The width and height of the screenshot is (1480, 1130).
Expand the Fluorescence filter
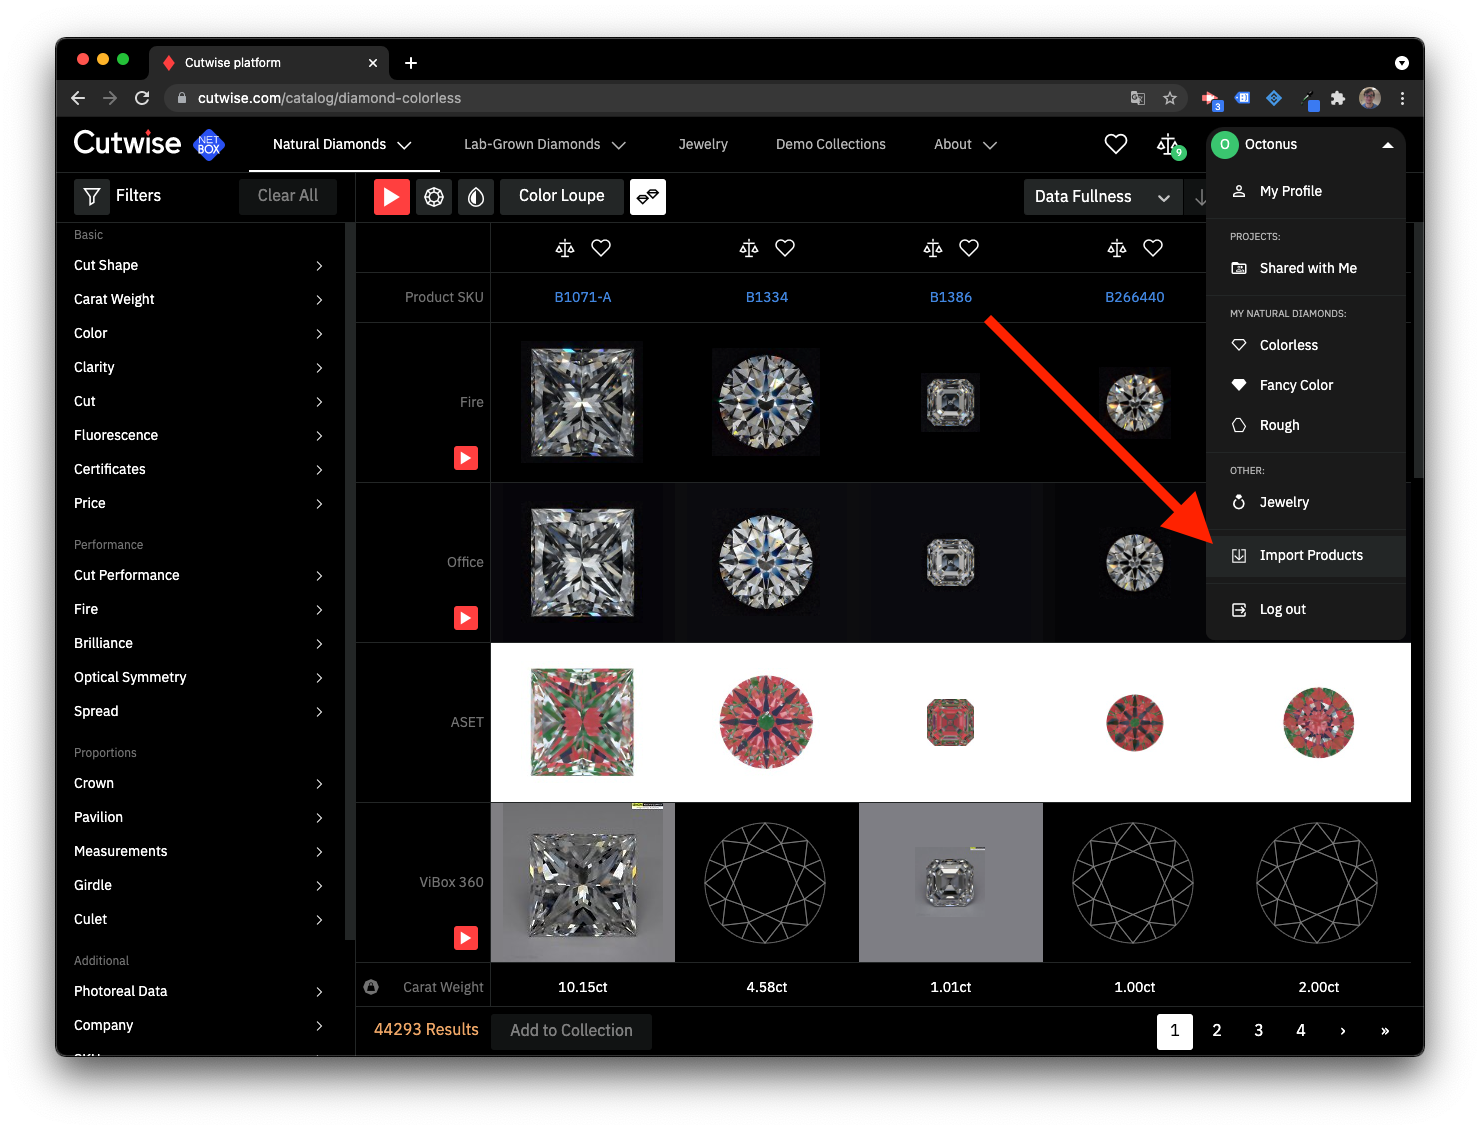199,435
